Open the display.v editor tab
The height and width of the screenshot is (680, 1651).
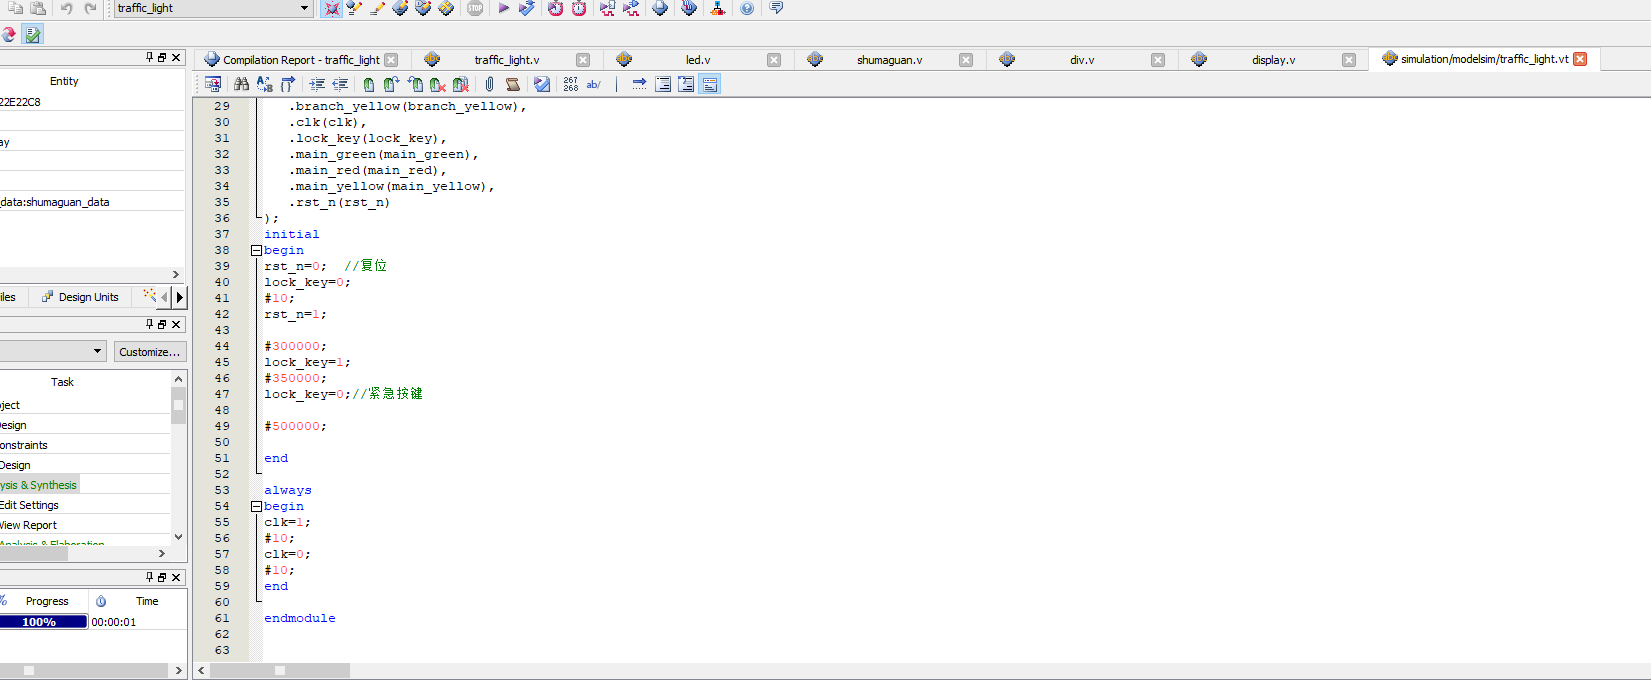[1273, 60]
